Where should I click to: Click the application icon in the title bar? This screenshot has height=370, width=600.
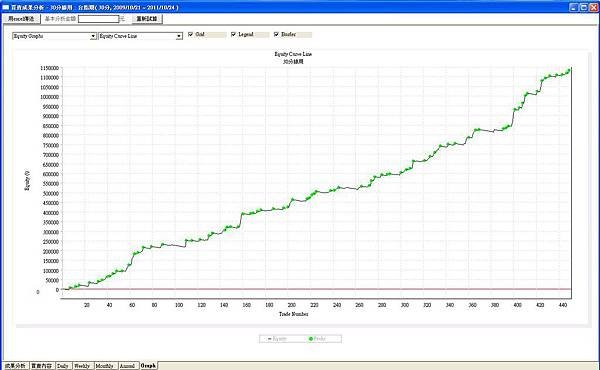coord(6,7)
